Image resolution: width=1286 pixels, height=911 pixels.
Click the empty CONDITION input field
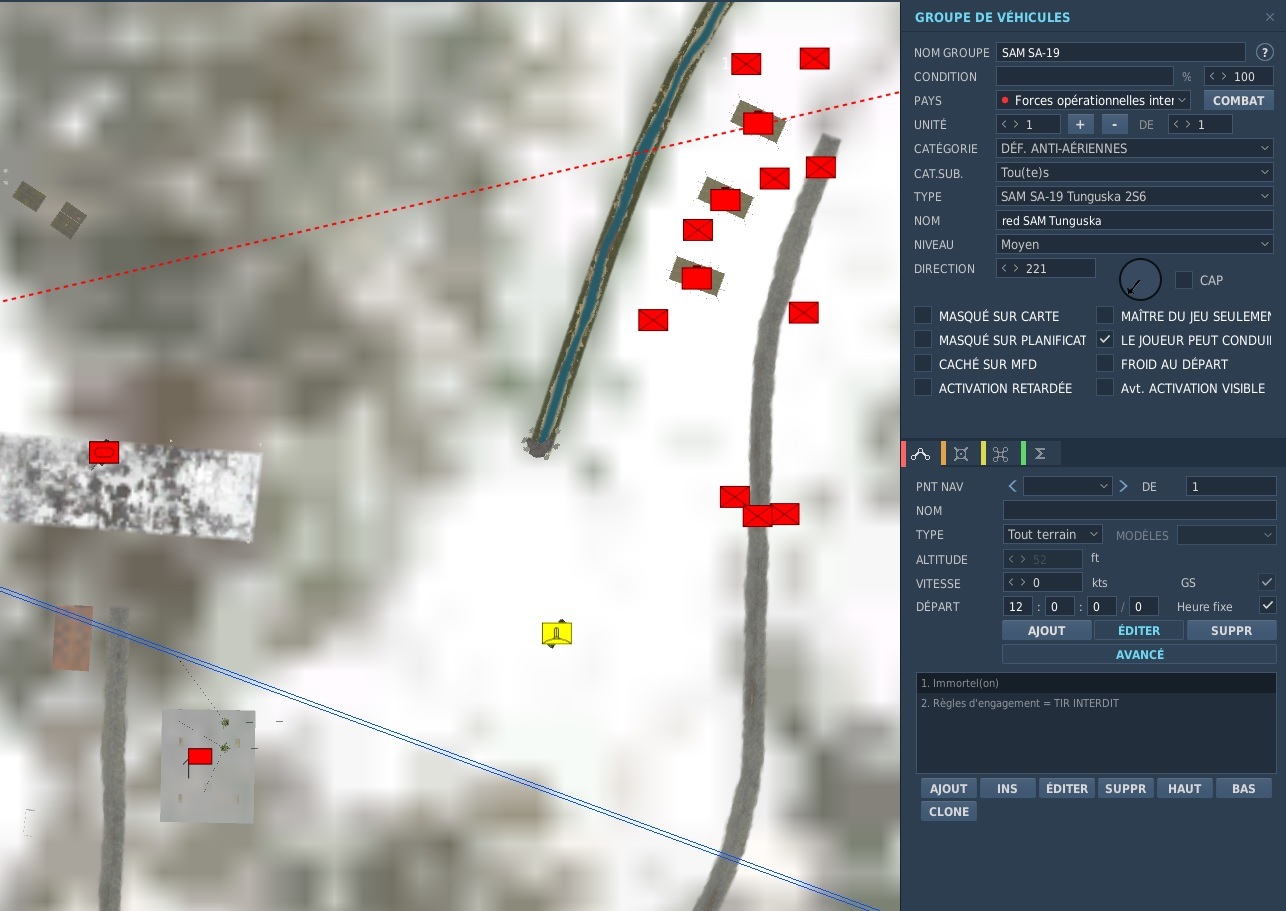pyautogui.click(x=1084, y=76)
